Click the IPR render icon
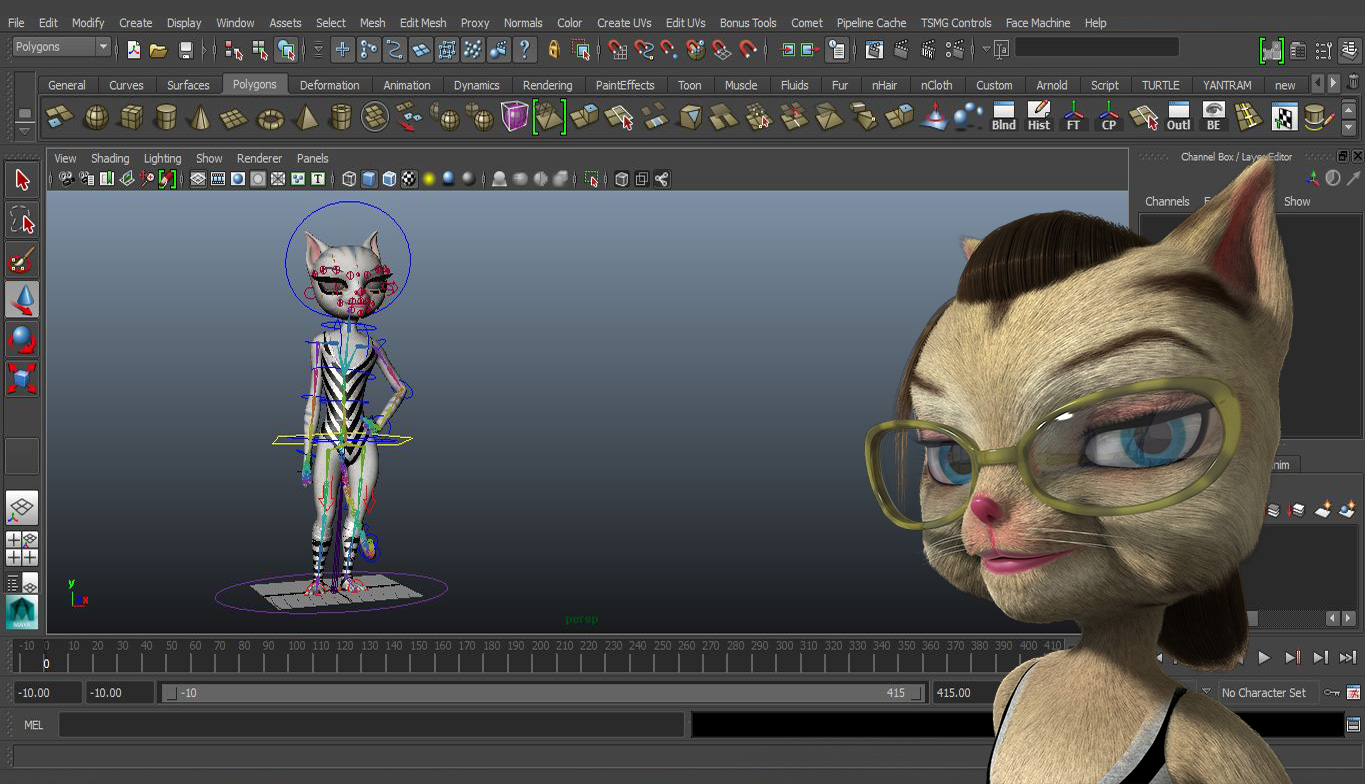 click(928, 48)
